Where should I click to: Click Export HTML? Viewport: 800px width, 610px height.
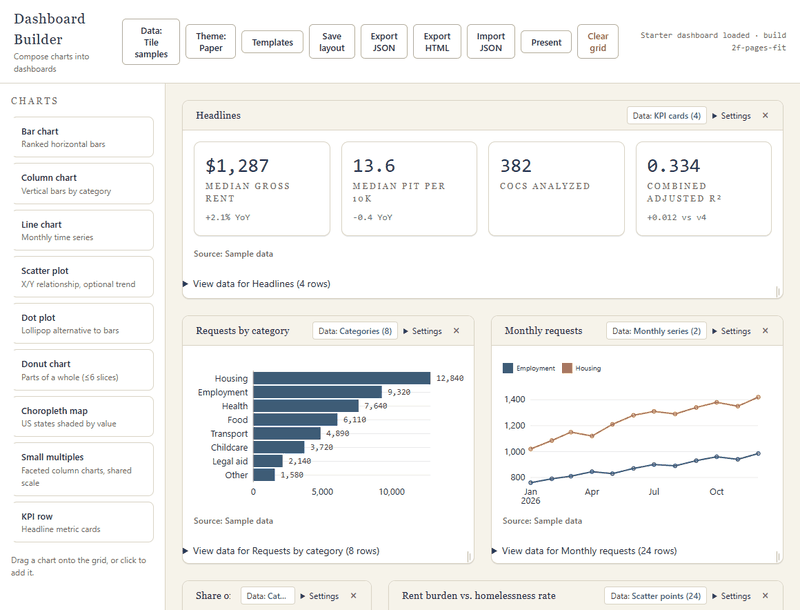point(437,42)
